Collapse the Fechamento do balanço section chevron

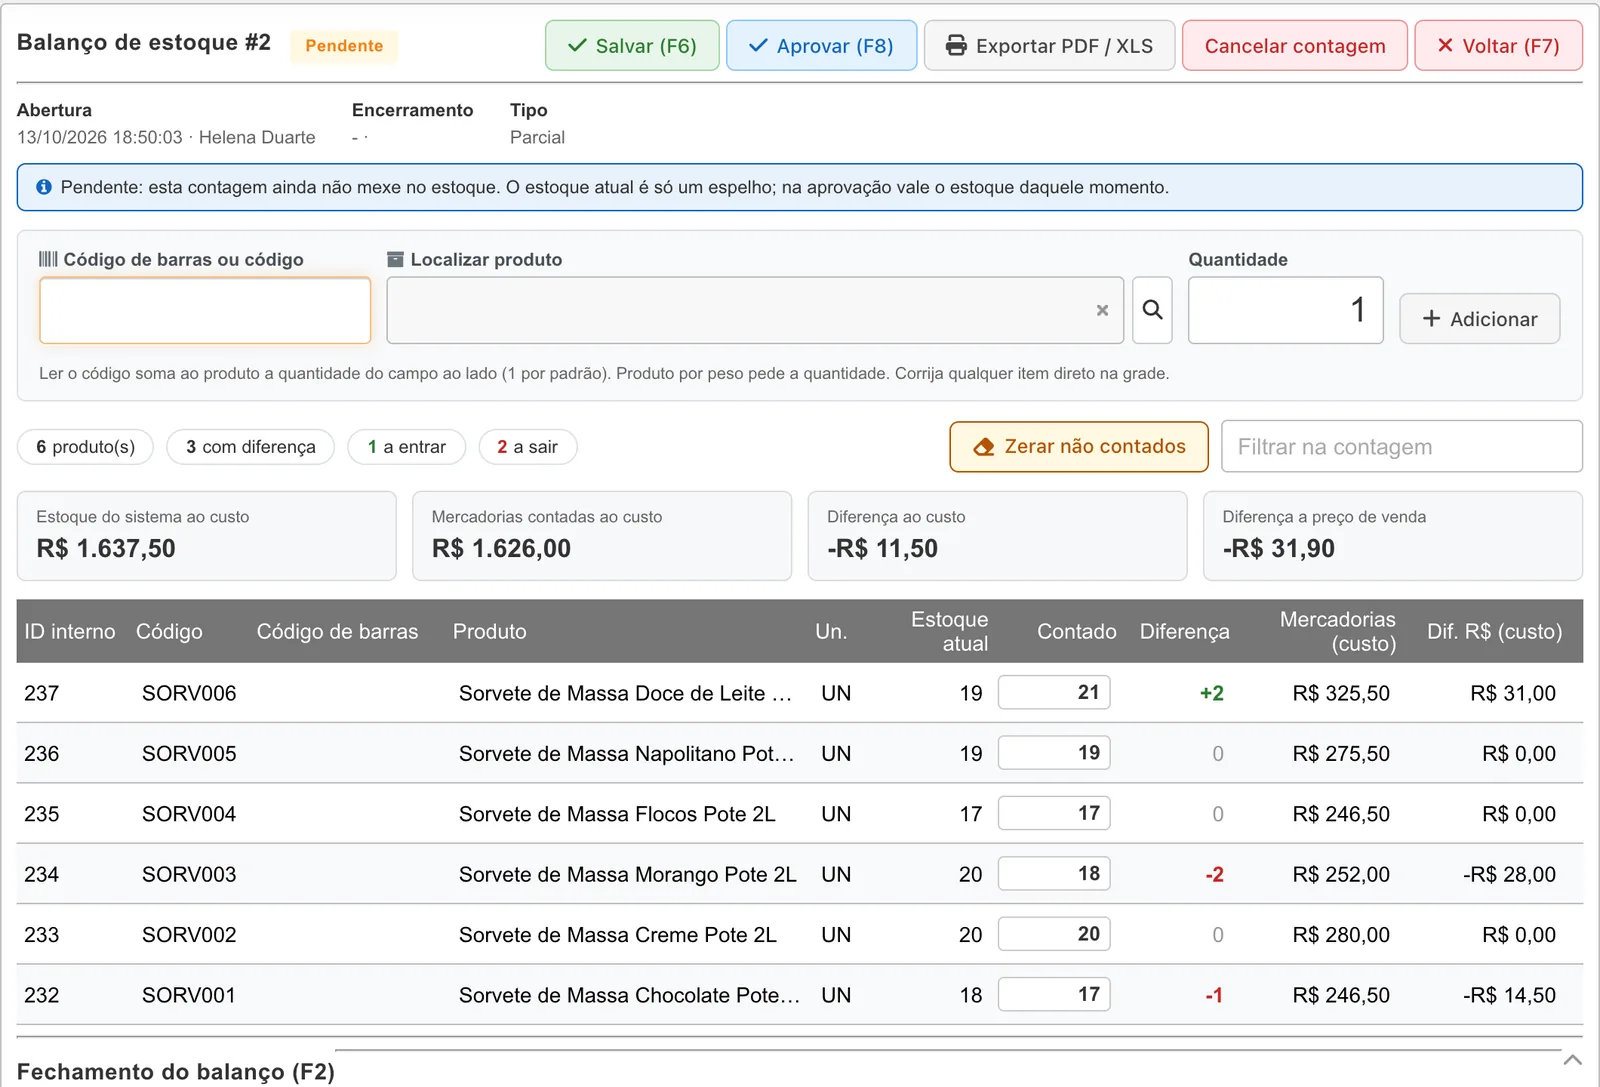tap(1572, 1060)
